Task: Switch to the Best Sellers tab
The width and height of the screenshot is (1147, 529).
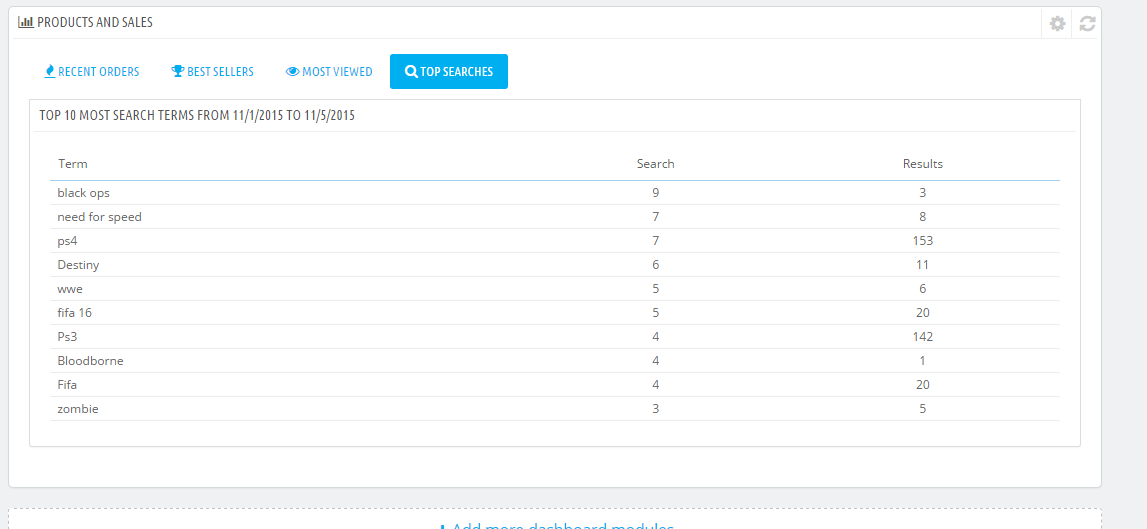Action: click(212, 72)
